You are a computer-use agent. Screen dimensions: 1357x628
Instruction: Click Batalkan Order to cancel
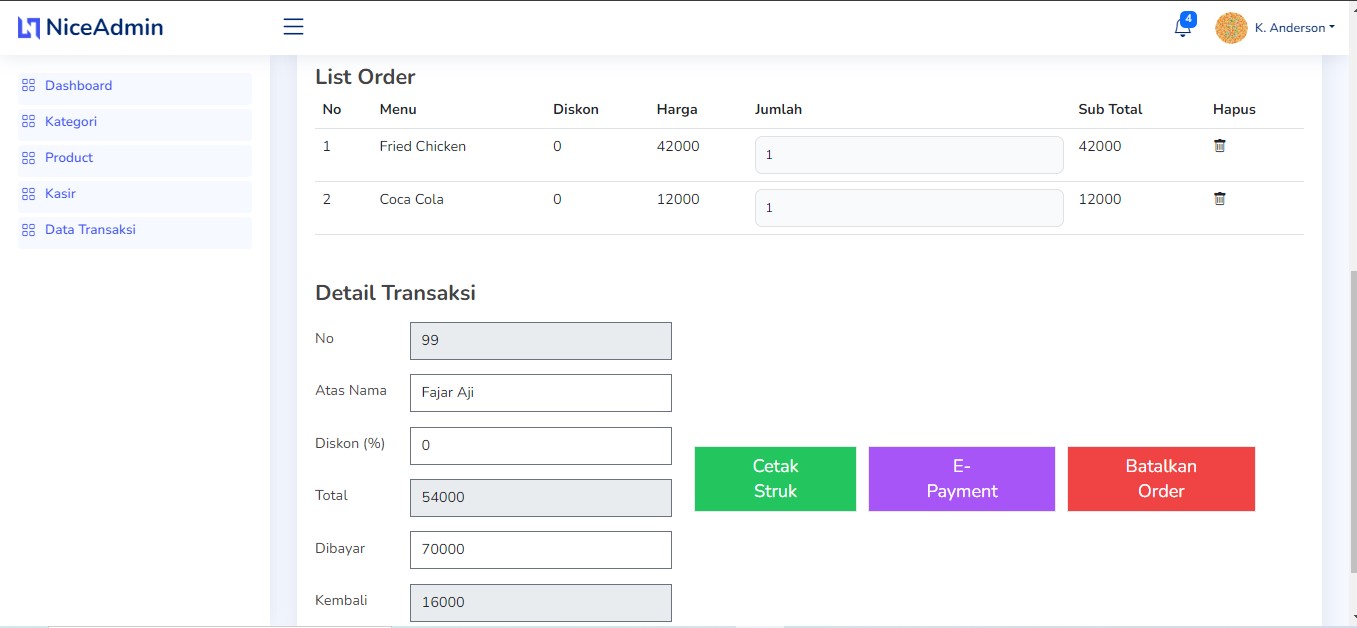pyautogui.click(x=1160, y=478)
